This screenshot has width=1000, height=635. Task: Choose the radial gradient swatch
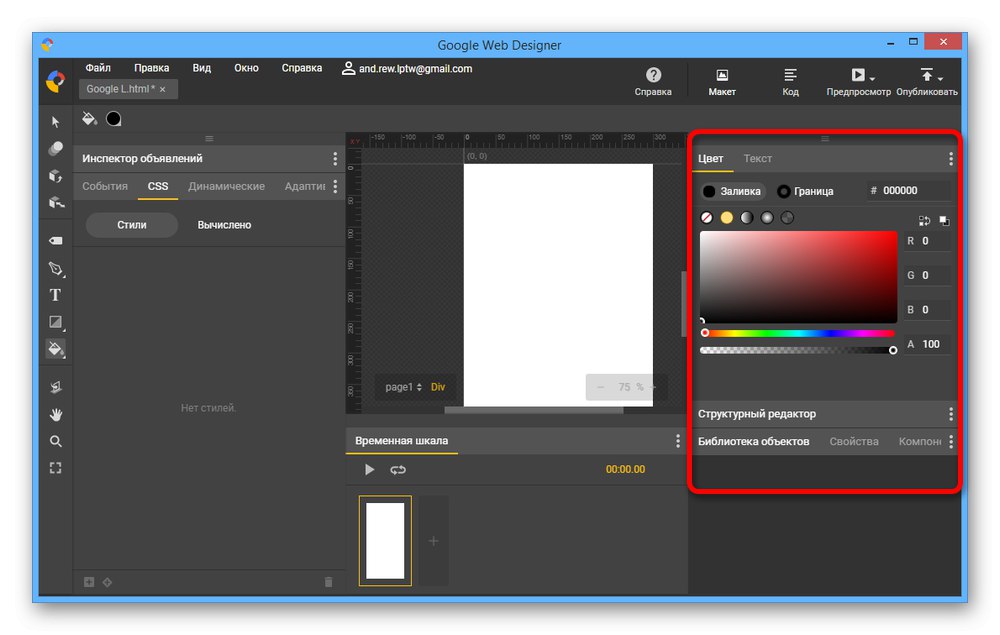coord(767,217)
